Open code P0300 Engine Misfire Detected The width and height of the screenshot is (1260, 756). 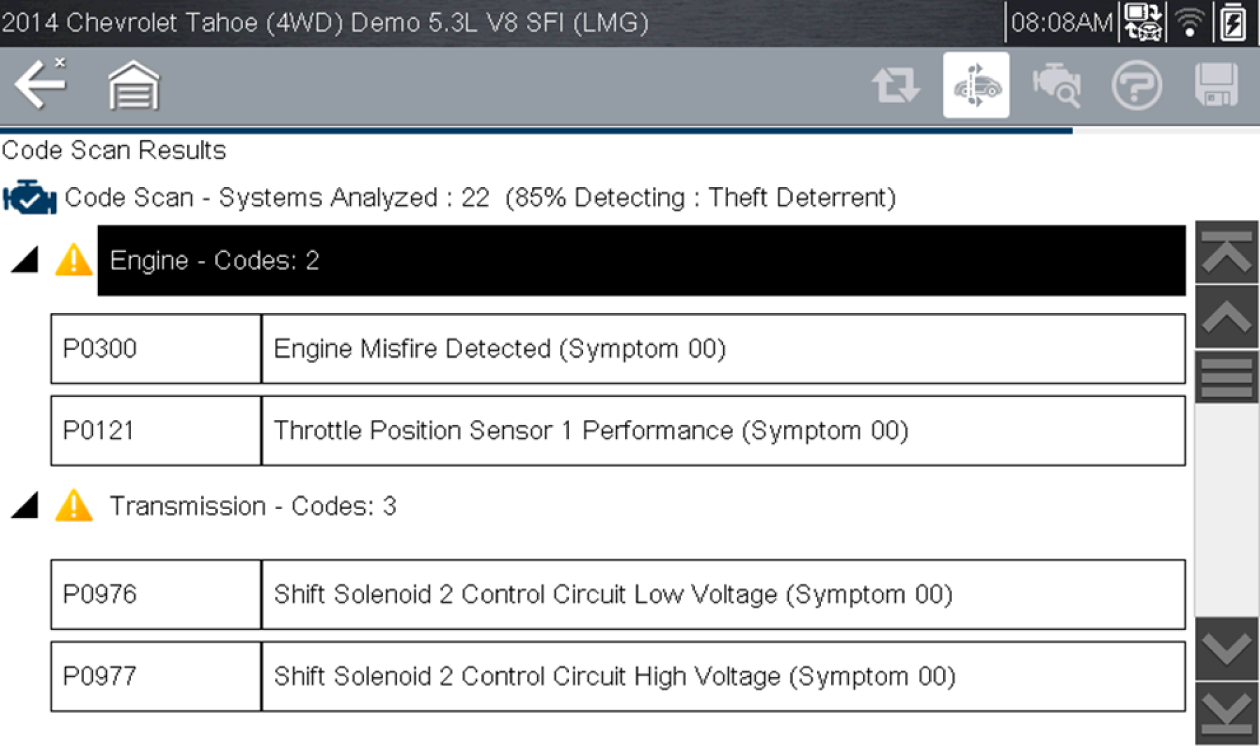(617, 349)
